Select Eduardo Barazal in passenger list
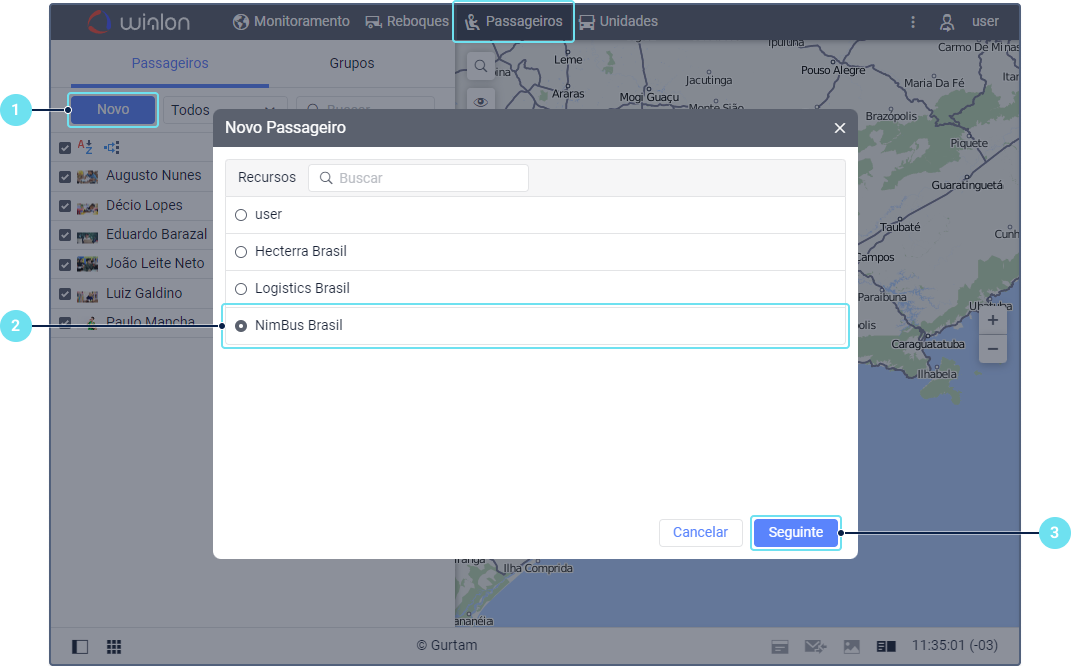This screenshot has width=1071, height=666. [156, 234]
